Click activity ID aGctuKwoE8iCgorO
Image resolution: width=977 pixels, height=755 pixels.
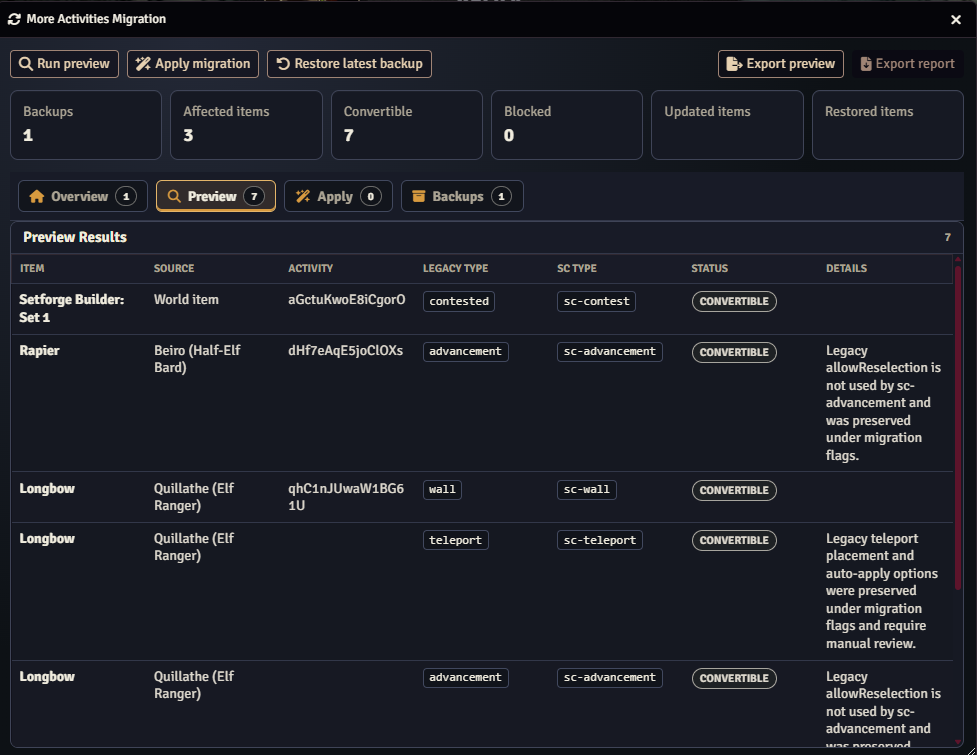pyautogui.click(x=346, y=300)
